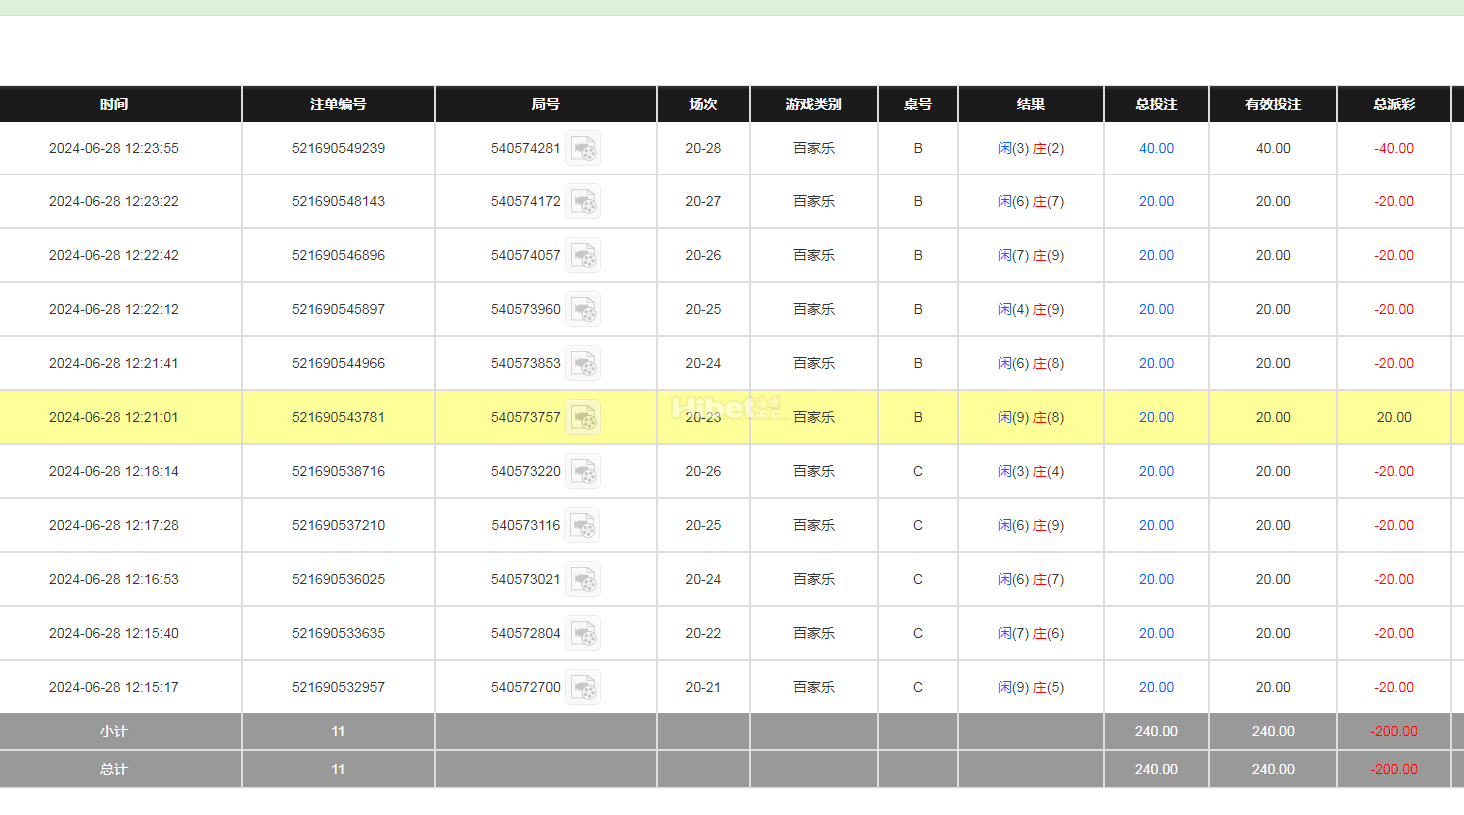
Task: Click the 局号 column header
Action: pos(546,104)
